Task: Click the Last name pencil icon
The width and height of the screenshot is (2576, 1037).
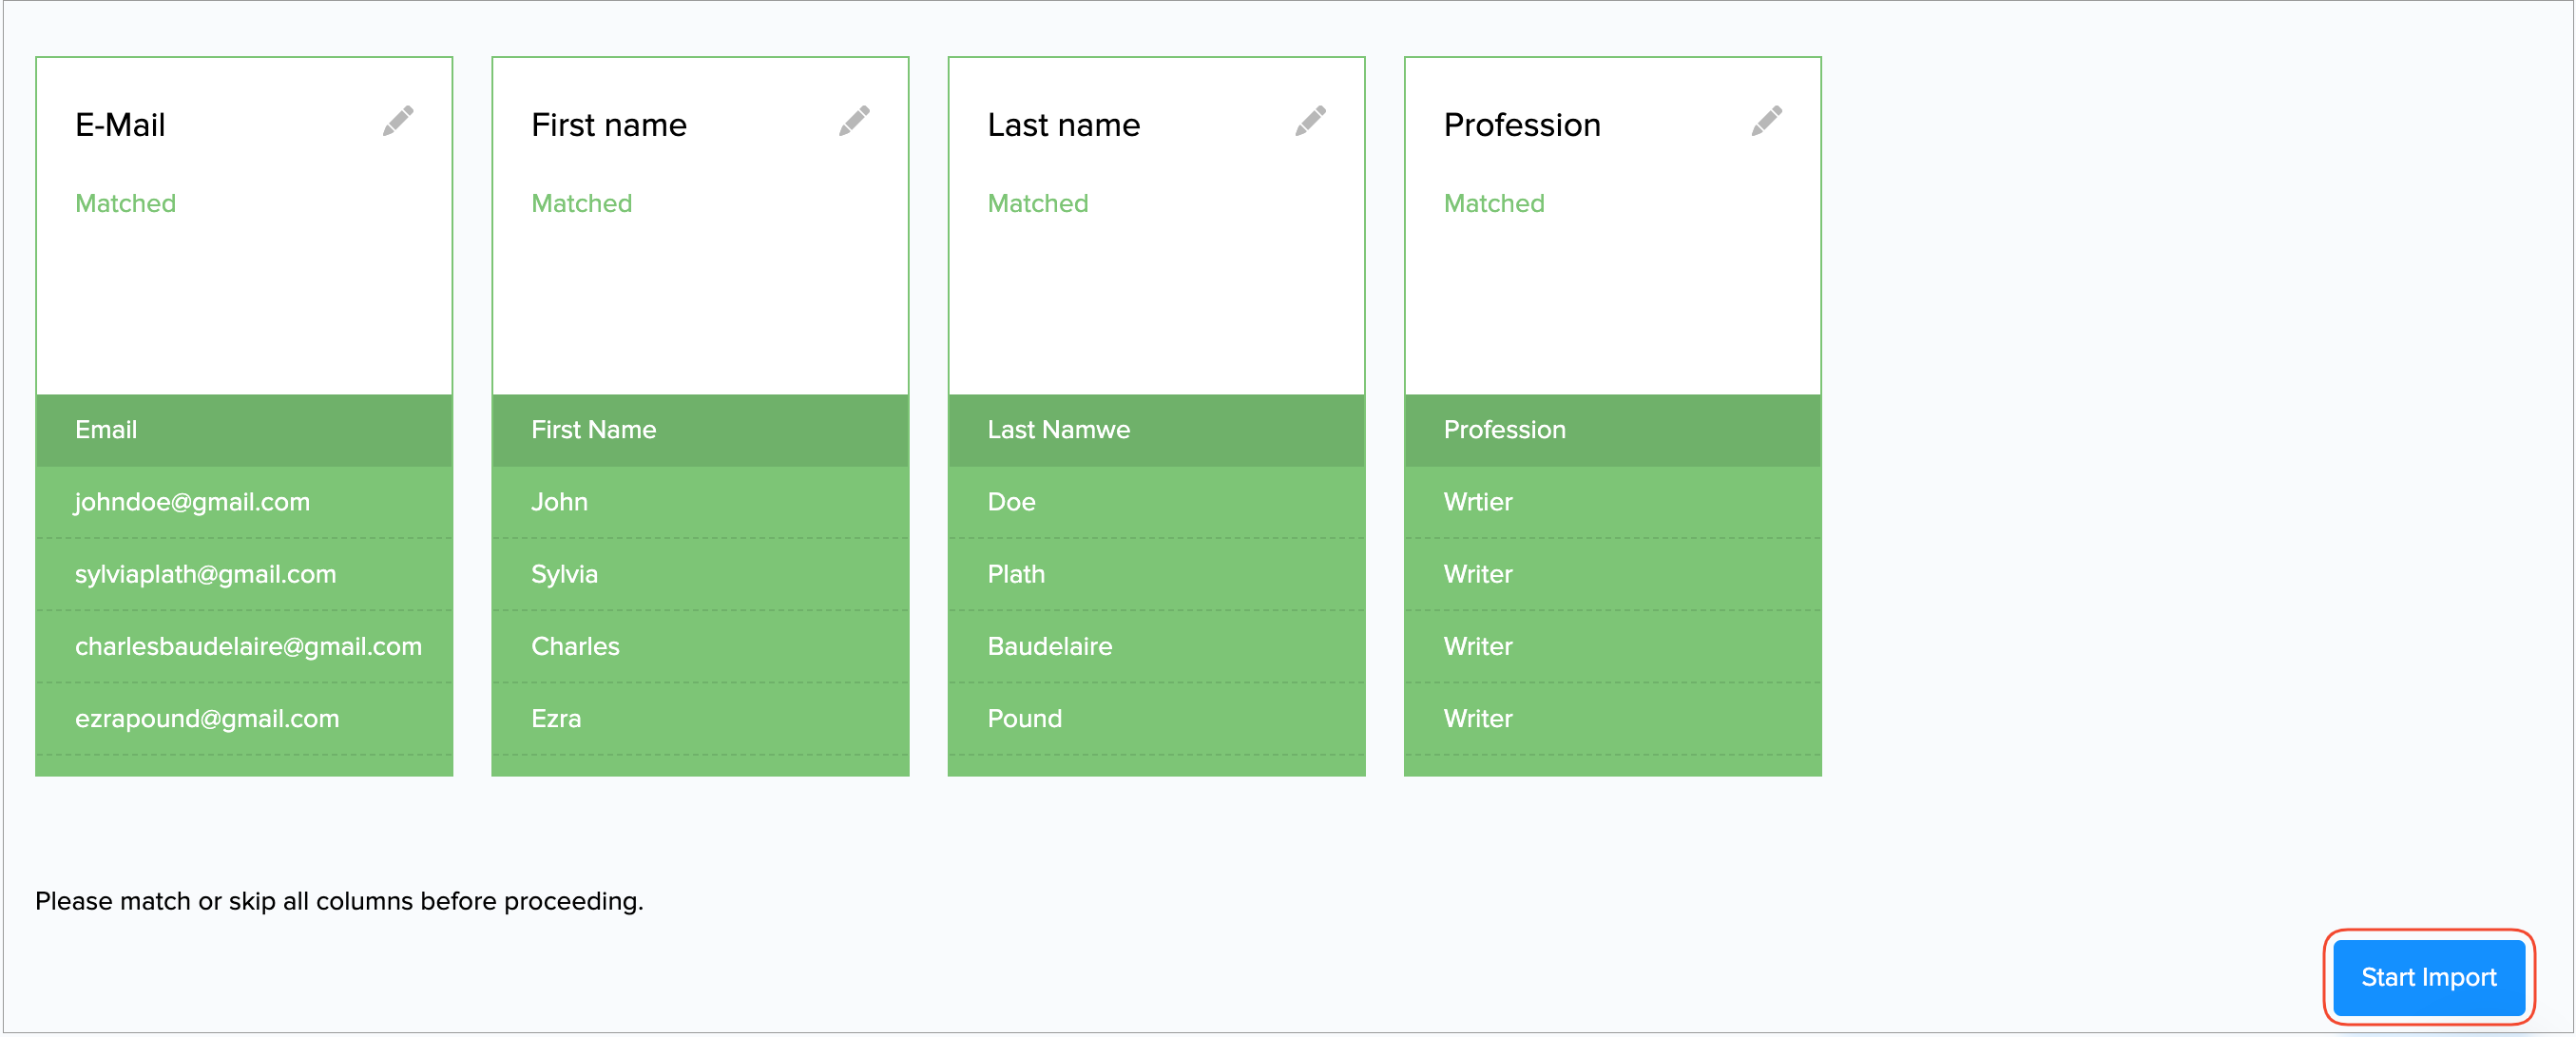Action: (1309, 121)
